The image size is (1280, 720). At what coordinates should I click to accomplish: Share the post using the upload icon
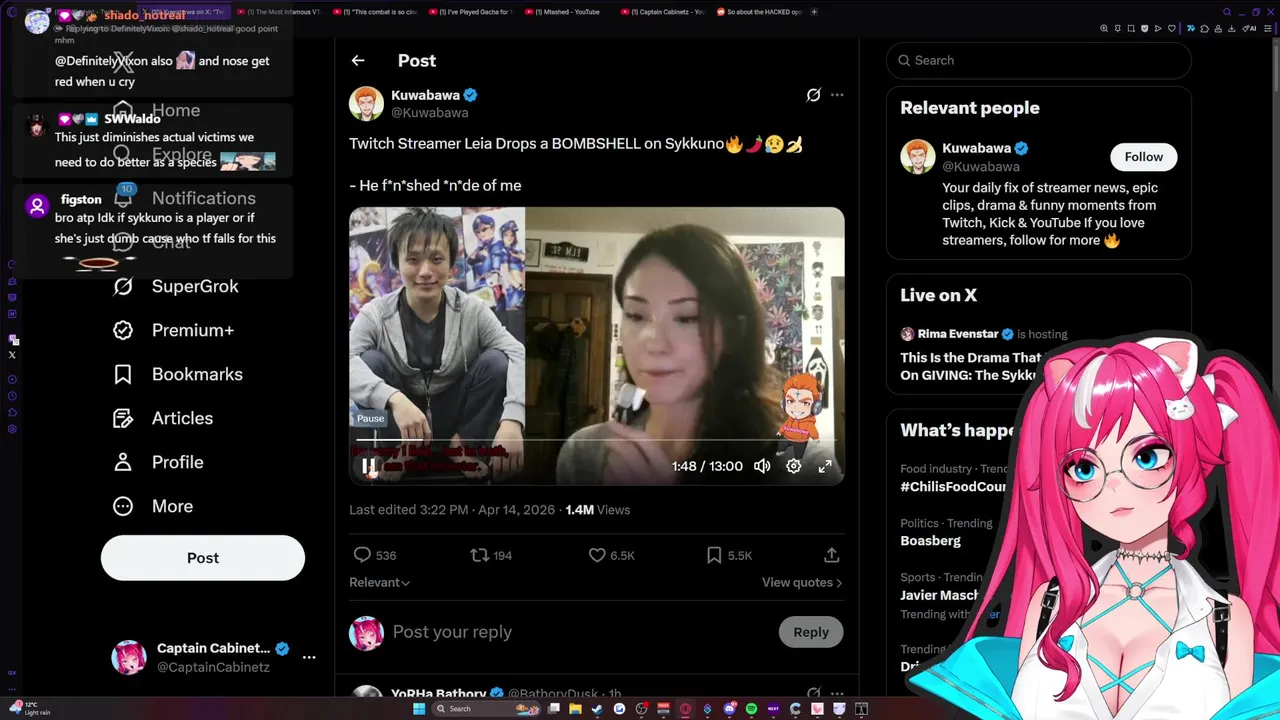tap(831, 555)
